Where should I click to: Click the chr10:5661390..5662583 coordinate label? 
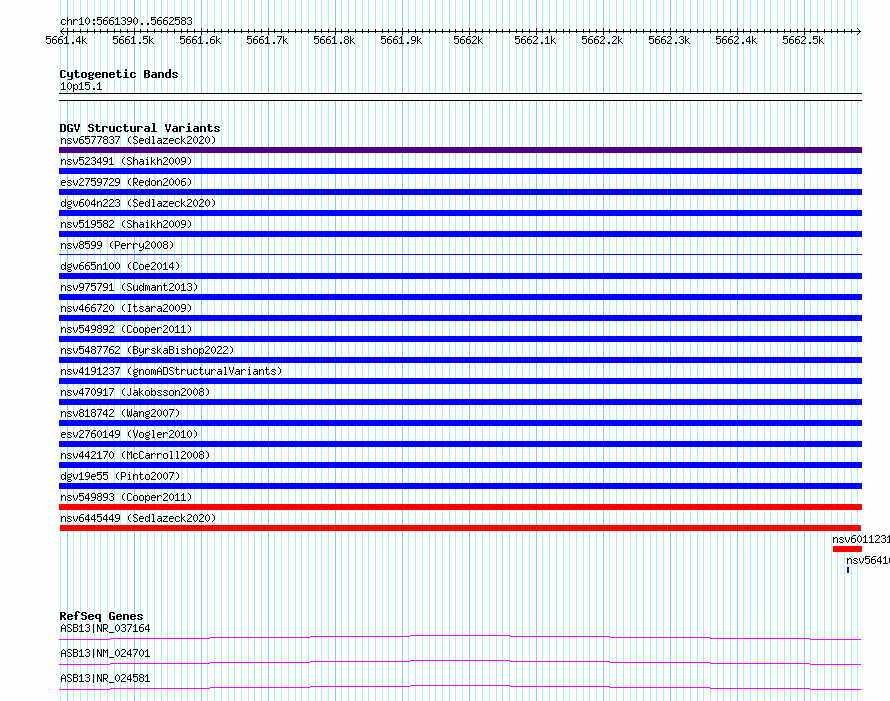pos(126,22)
